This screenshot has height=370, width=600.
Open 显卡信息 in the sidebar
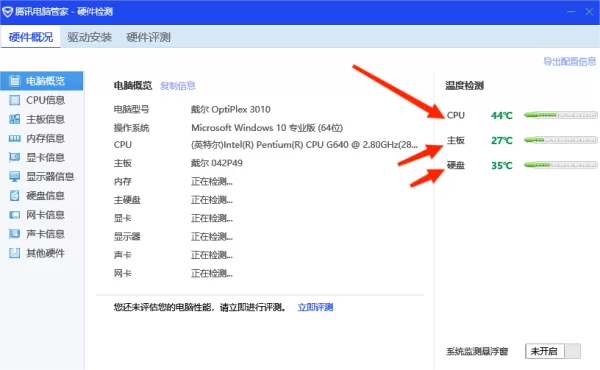[41, 157]
